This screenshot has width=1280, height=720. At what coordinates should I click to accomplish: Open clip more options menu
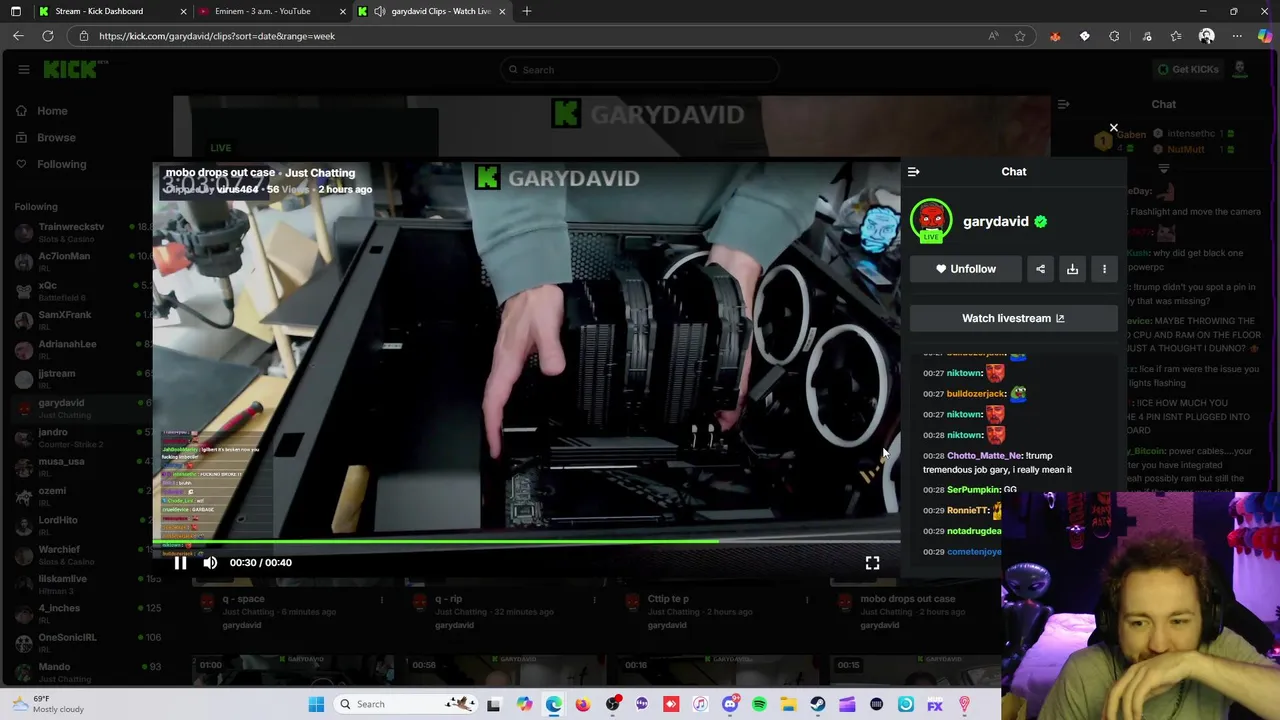tap(1104, 269)
